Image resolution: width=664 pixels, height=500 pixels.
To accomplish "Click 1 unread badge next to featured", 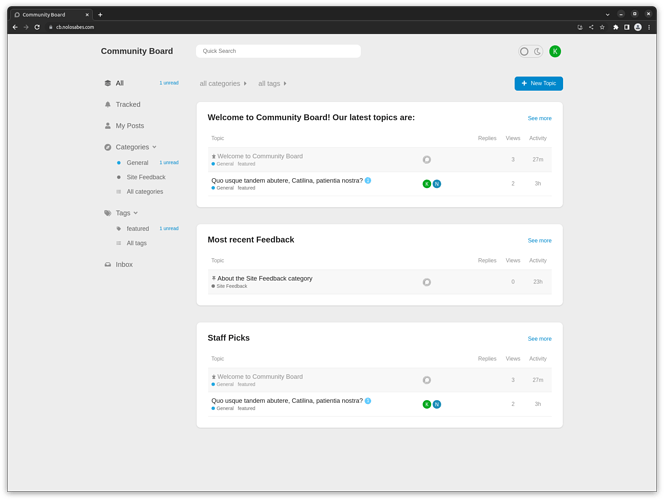I will (x=169, y=229).
